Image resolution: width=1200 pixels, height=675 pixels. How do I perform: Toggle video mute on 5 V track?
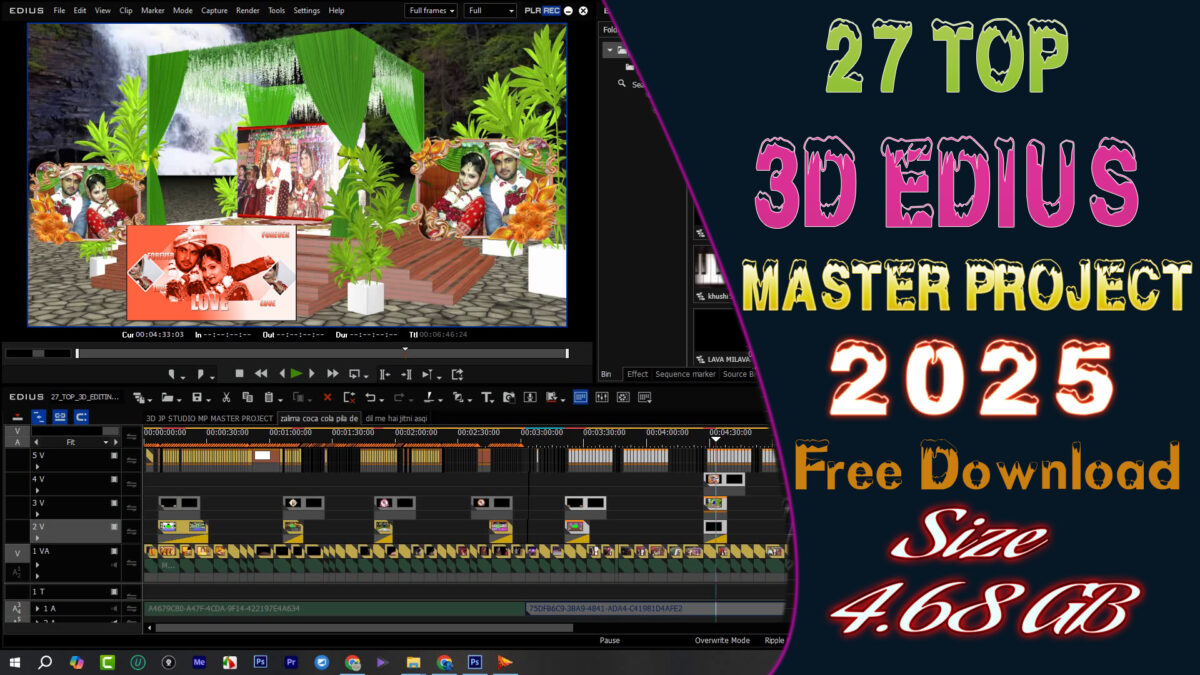pos(114,456)
